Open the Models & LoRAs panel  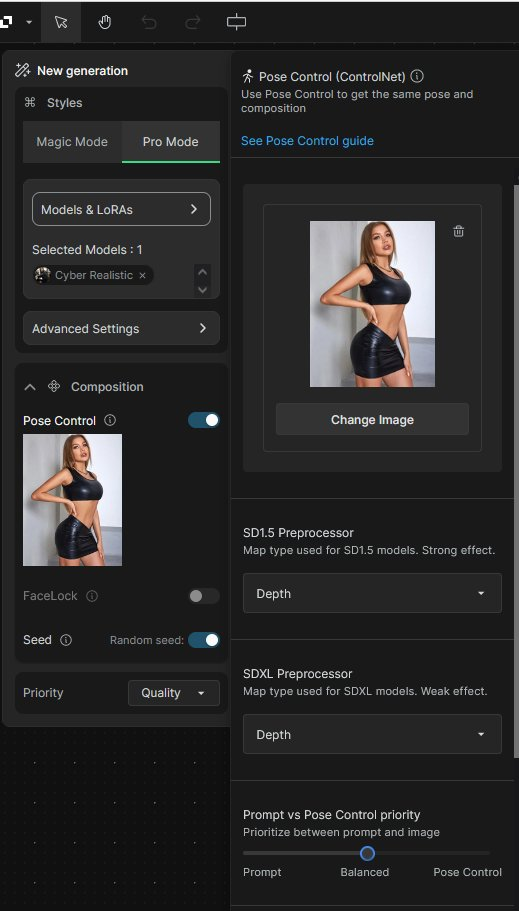(x=121, y=209)
